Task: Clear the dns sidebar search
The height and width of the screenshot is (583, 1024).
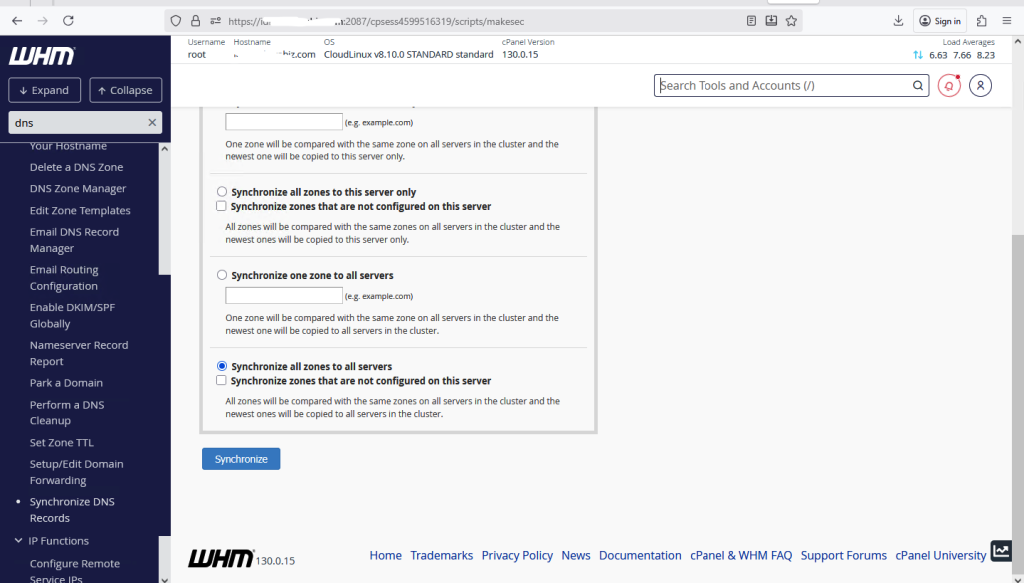Action: click(152, 122)
